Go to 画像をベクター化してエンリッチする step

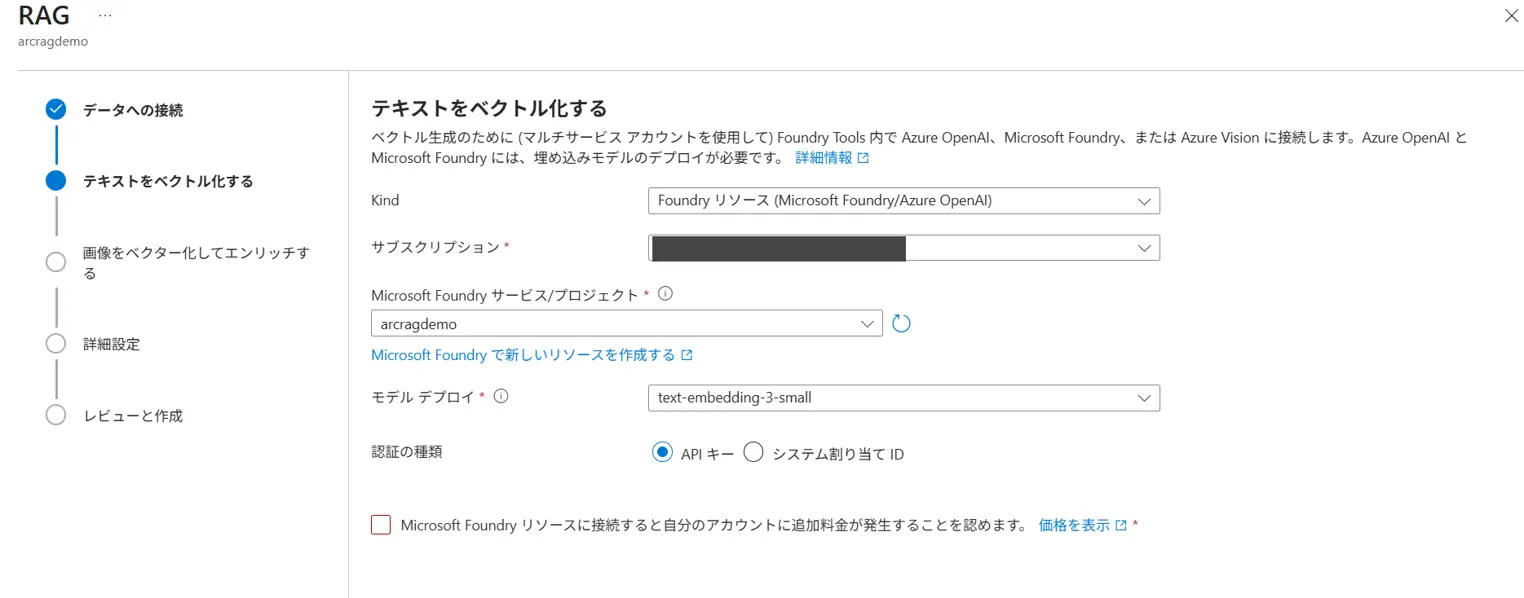pos(196,262)
